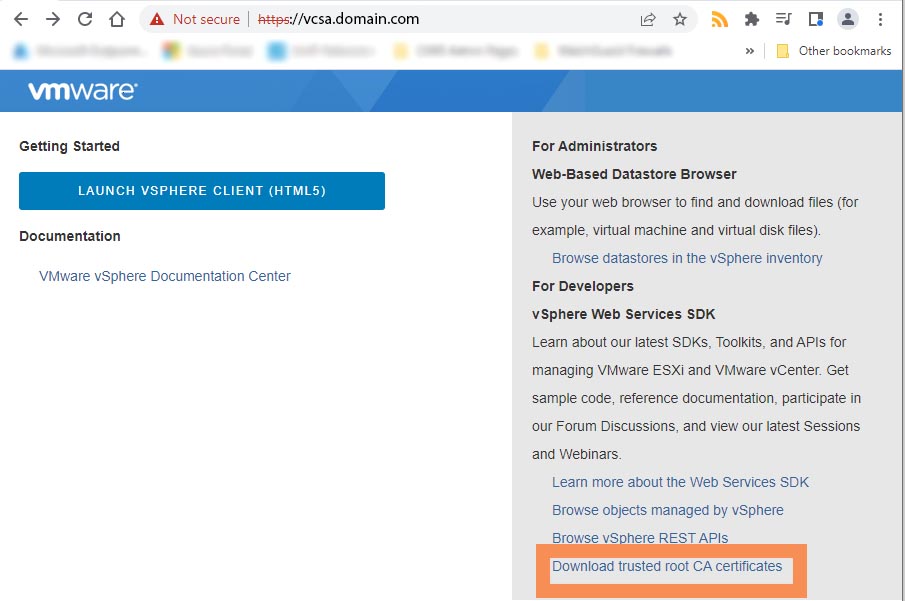The height and width of the screenshot is (601, 905).
Task: Open the user profile avatar
Action: point(847,19)
